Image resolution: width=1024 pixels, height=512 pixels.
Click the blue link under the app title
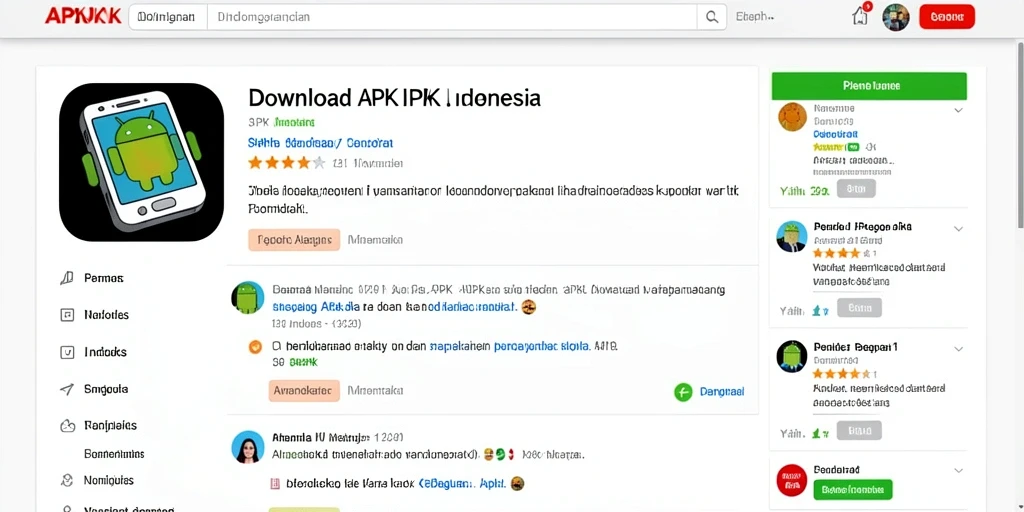[321, 142]
